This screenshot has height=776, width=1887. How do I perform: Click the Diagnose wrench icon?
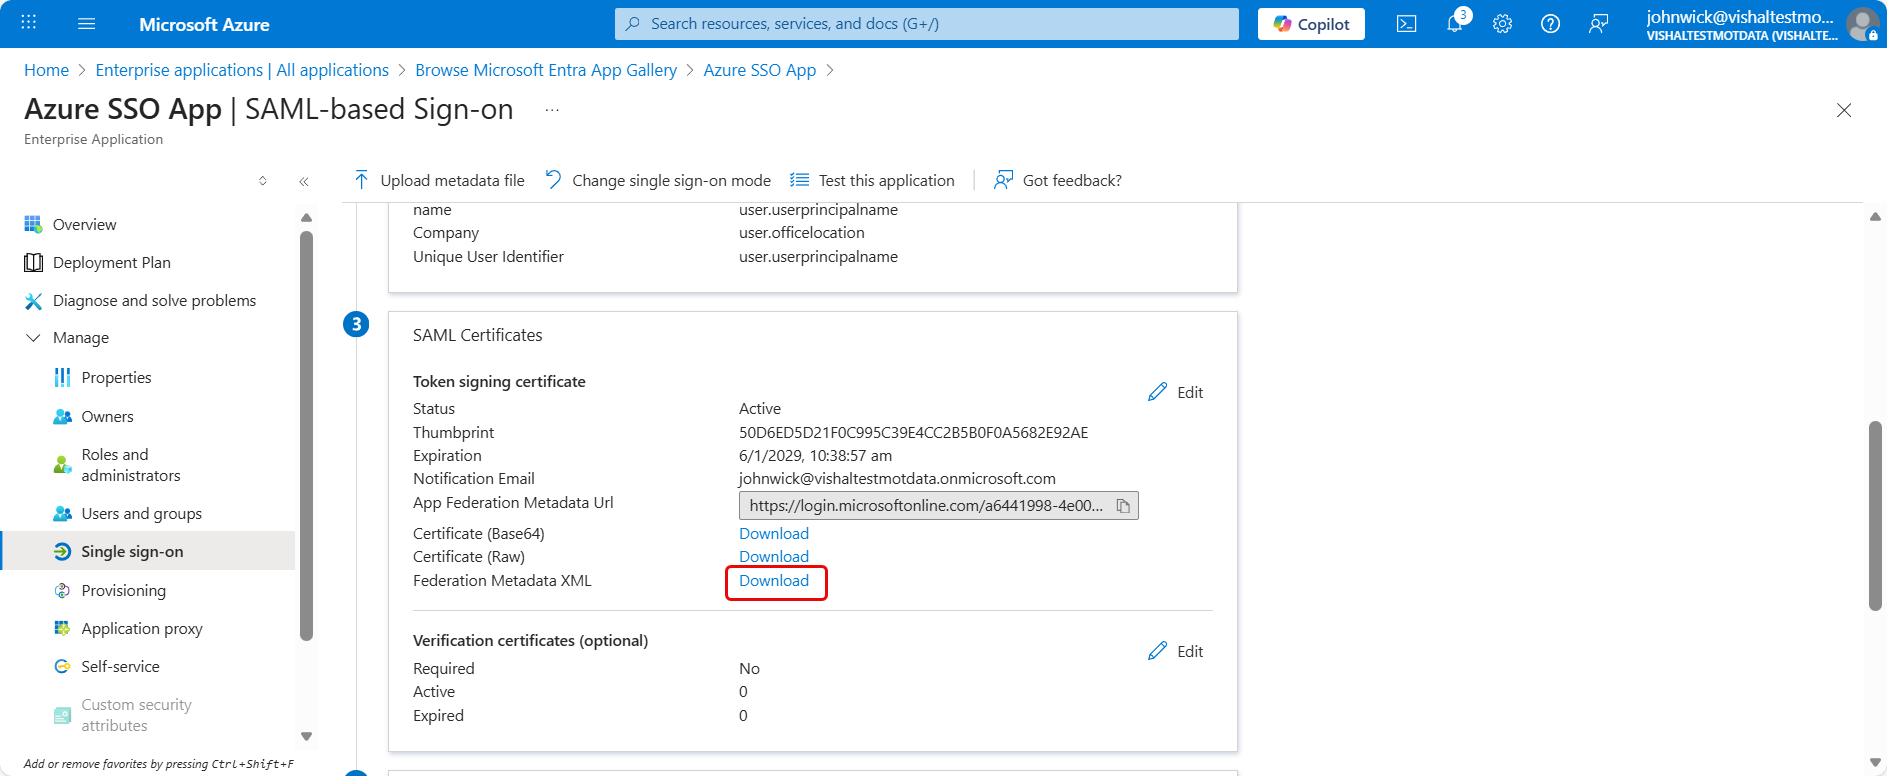33,301
